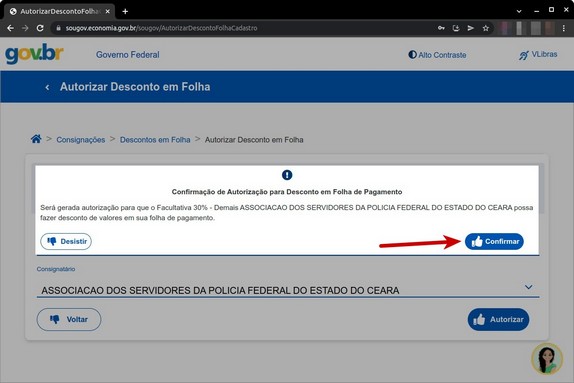Click the 'Confirmação de Autorização' dialog heading

(287, 192)
